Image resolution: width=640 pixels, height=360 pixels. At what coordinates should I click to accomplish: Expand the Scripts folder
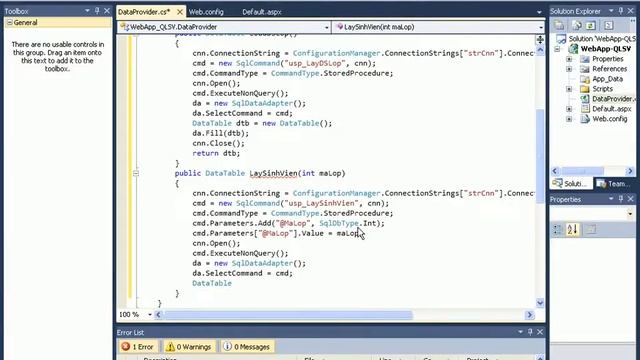(569, 89)
